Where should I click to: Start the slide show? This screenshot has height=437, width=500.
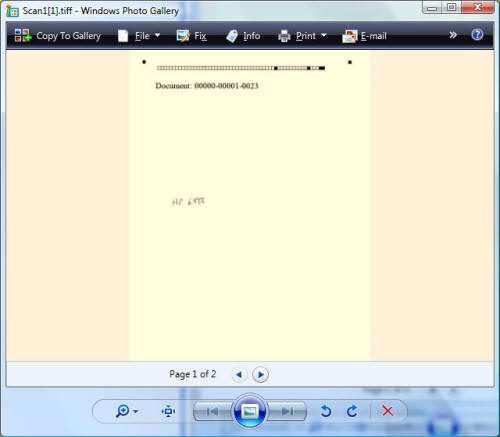tap(250, 411)
